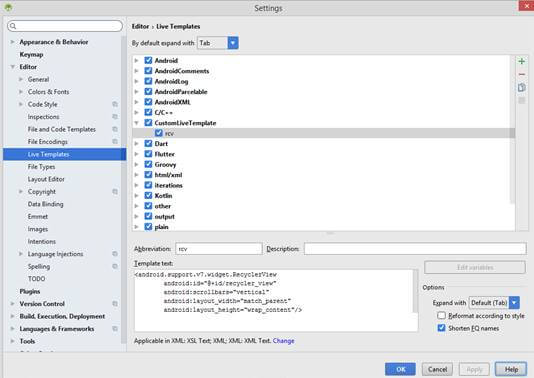The image size is (534, 378).
Task: Expand the Android template group arrow
Action: tap(136, 60)
